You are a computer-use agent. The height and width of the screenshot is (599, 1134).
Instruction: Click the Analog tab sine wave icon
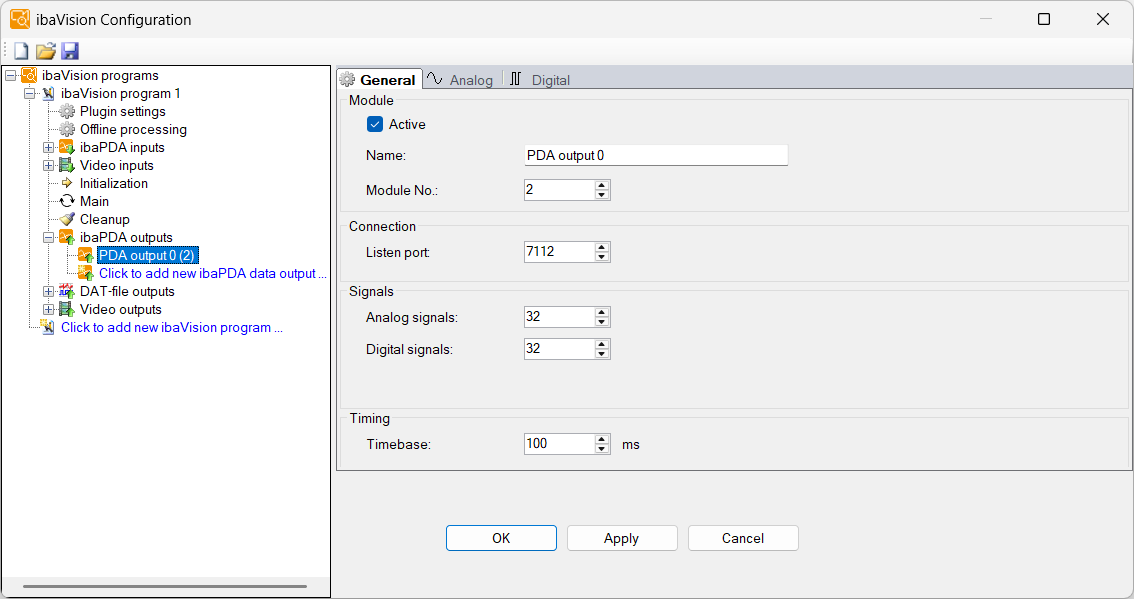(435, 79)
